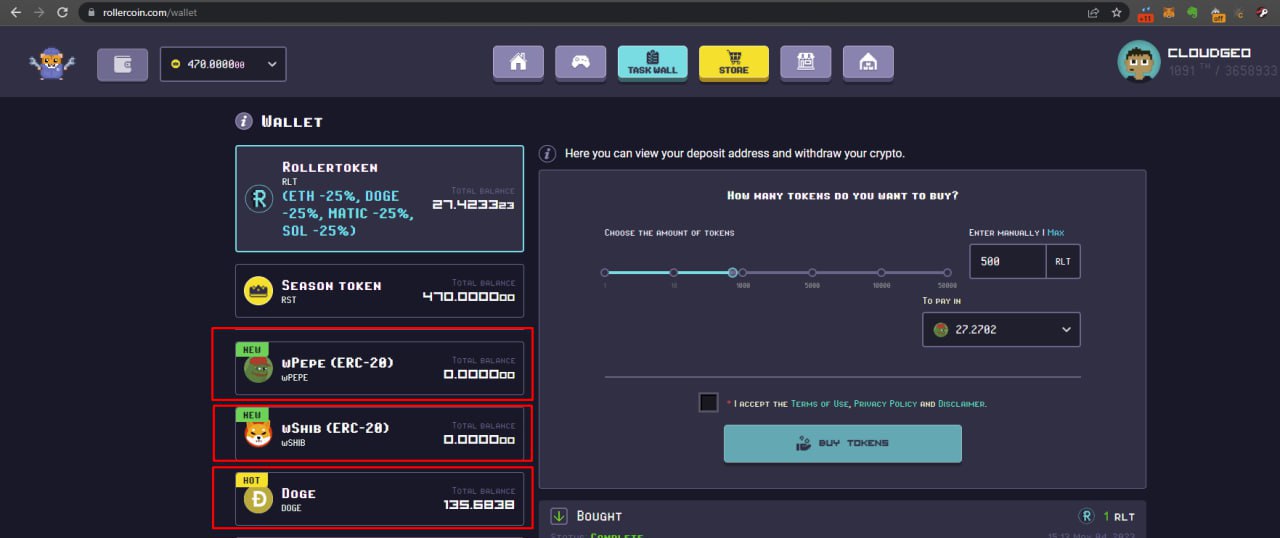Click the Buy Tokens button

click(843, 443)
